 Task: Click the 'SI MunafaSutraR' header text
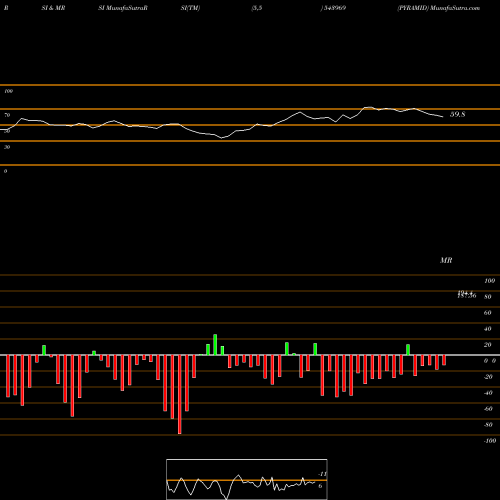point(123,8)
